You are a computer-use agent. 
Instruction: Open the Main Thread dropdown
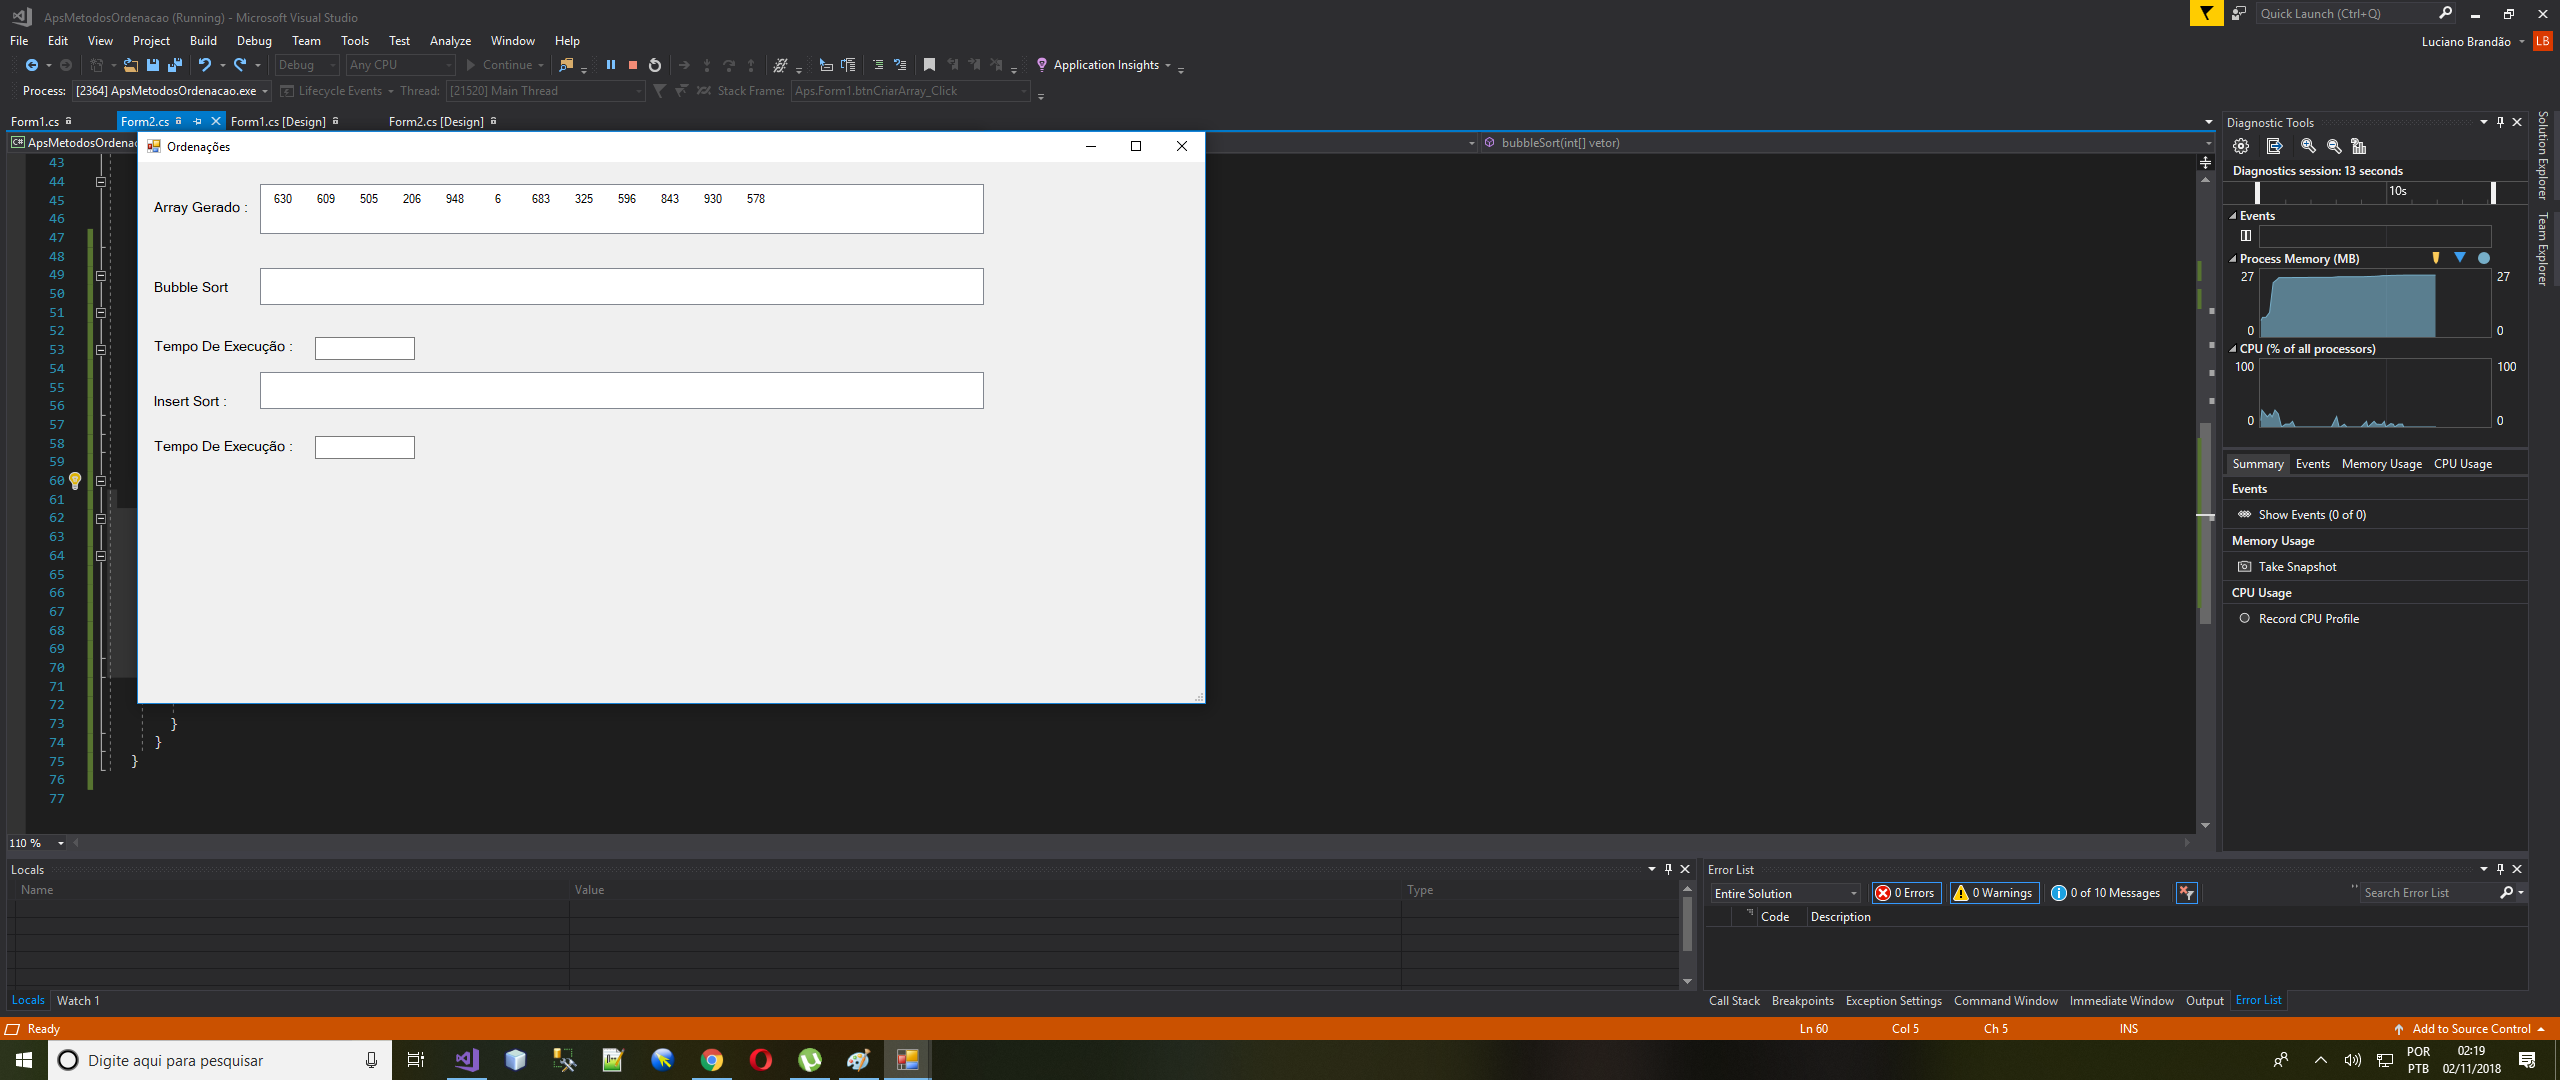click(x=545, y=91)
